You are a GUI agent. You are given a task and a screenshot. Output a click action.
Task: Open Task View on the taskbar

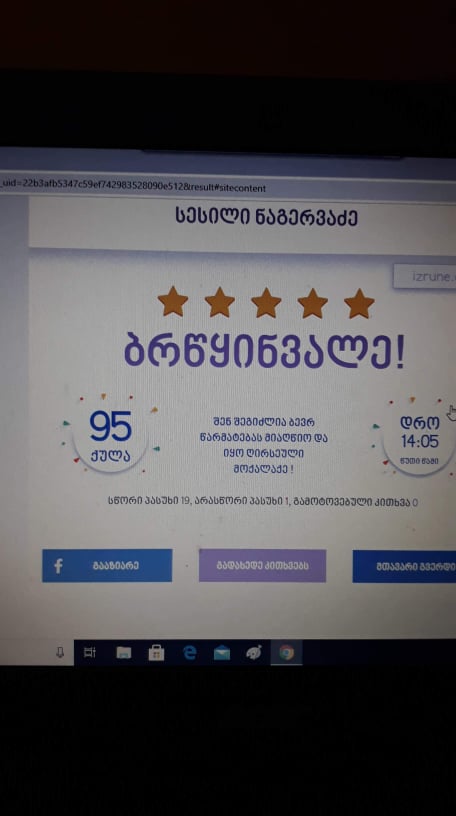pyautogui.click(x=90, y=652)
